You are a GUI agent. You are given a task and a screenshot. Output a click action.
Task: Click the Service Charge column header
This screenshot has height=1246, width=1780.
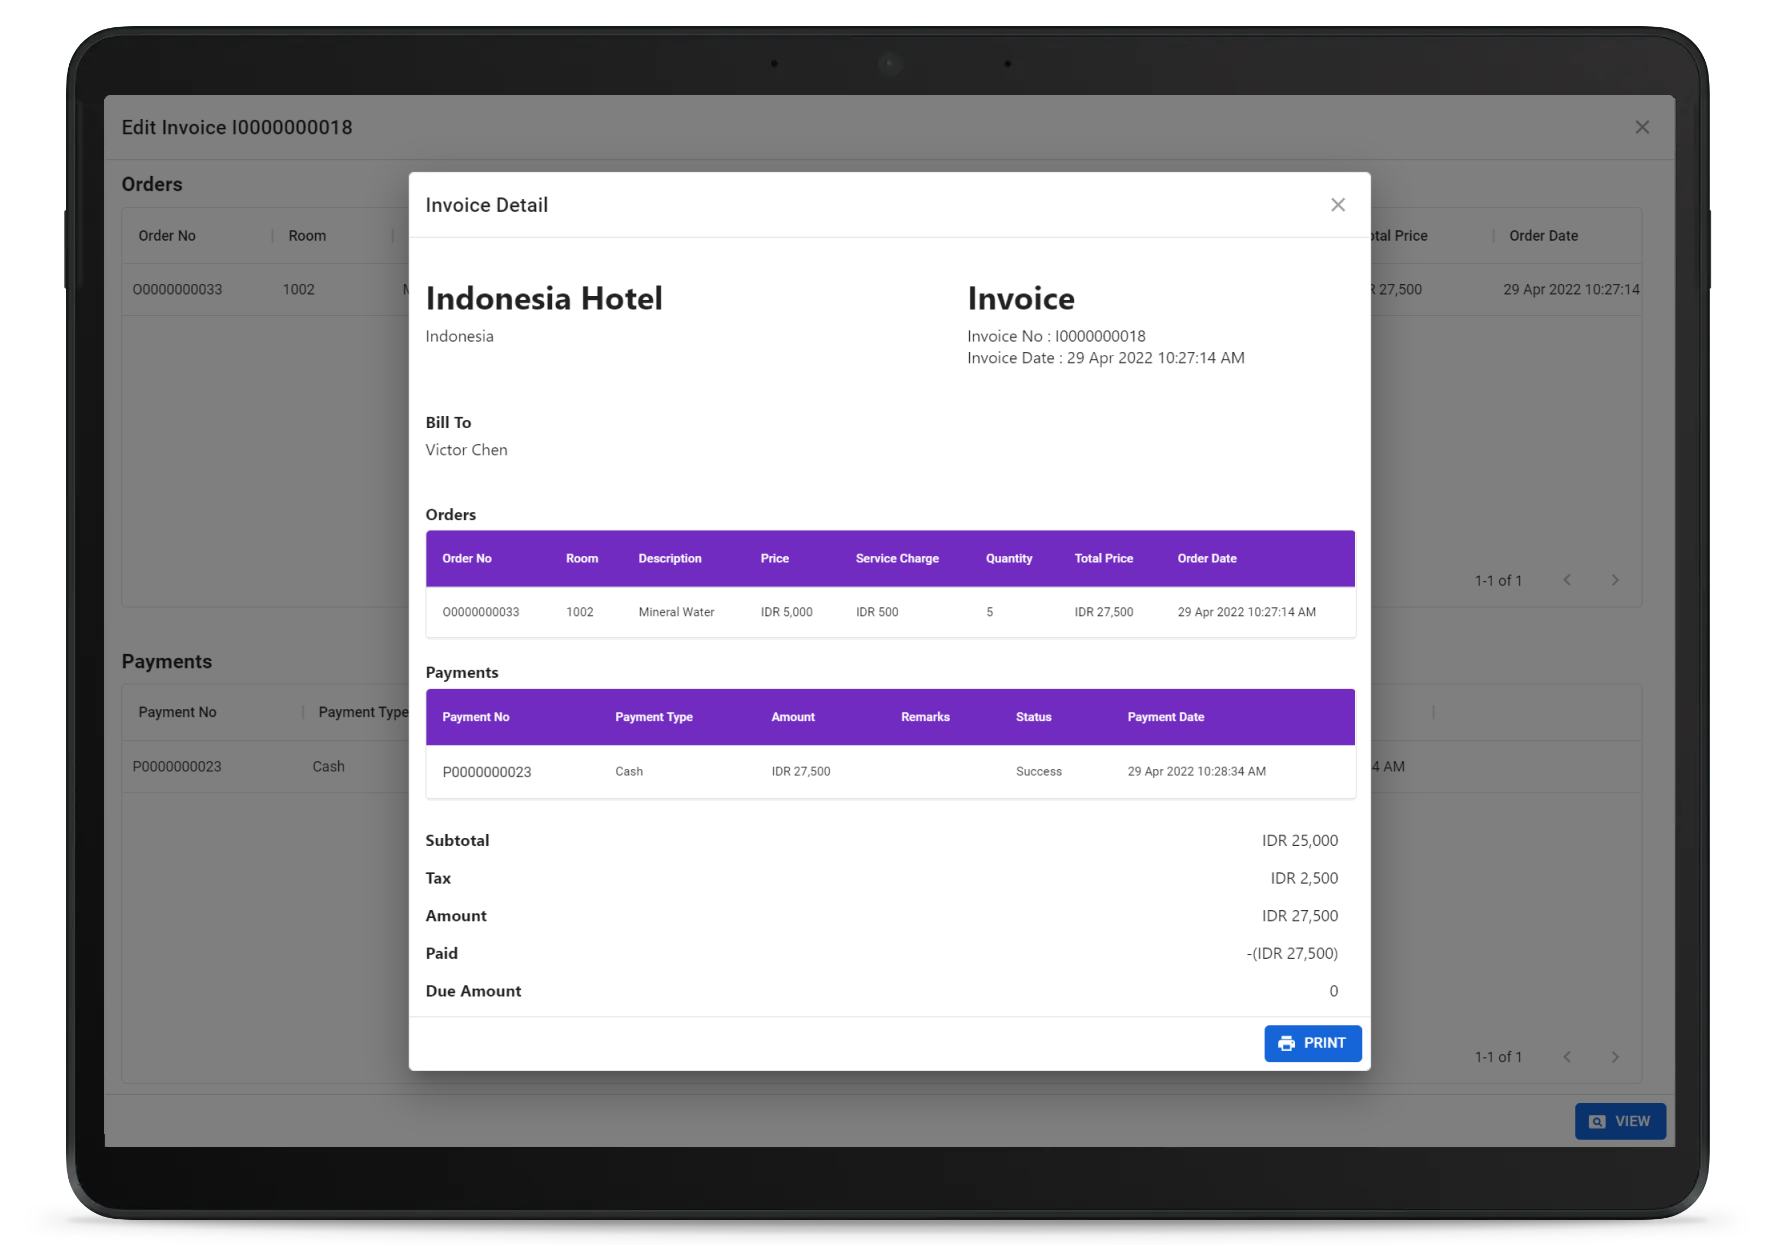click(896, 559)
